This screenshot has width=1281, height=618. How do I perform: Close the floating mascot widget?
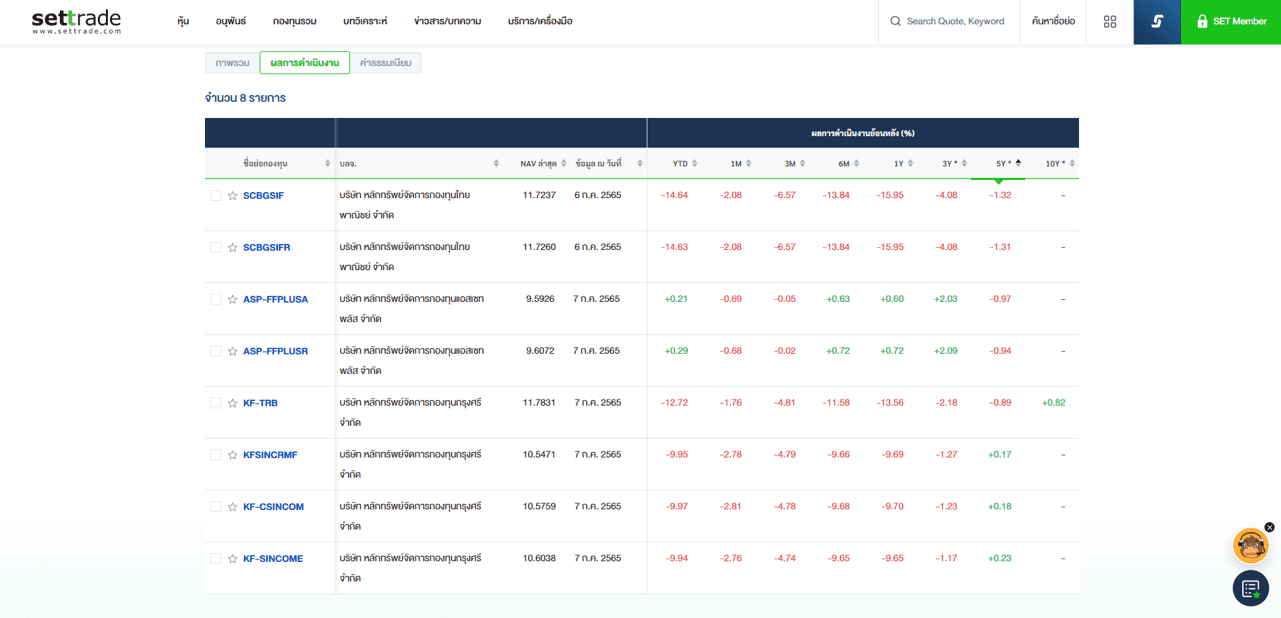(1269, 527)
